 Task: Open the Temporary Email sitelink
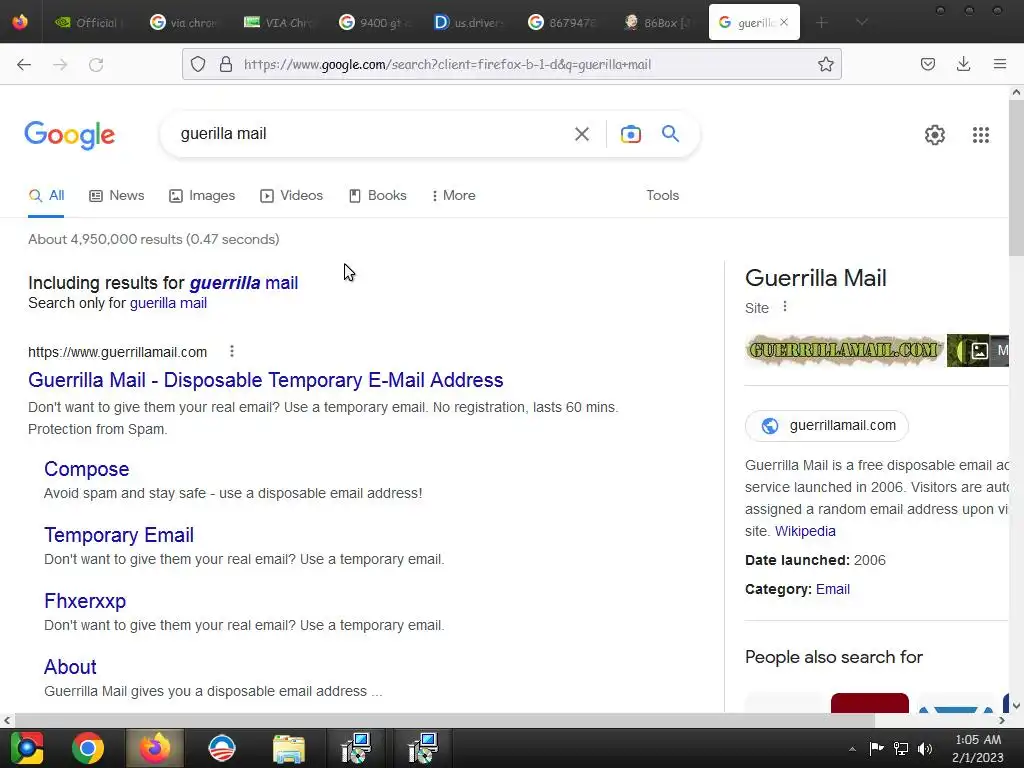coord(119,535)
